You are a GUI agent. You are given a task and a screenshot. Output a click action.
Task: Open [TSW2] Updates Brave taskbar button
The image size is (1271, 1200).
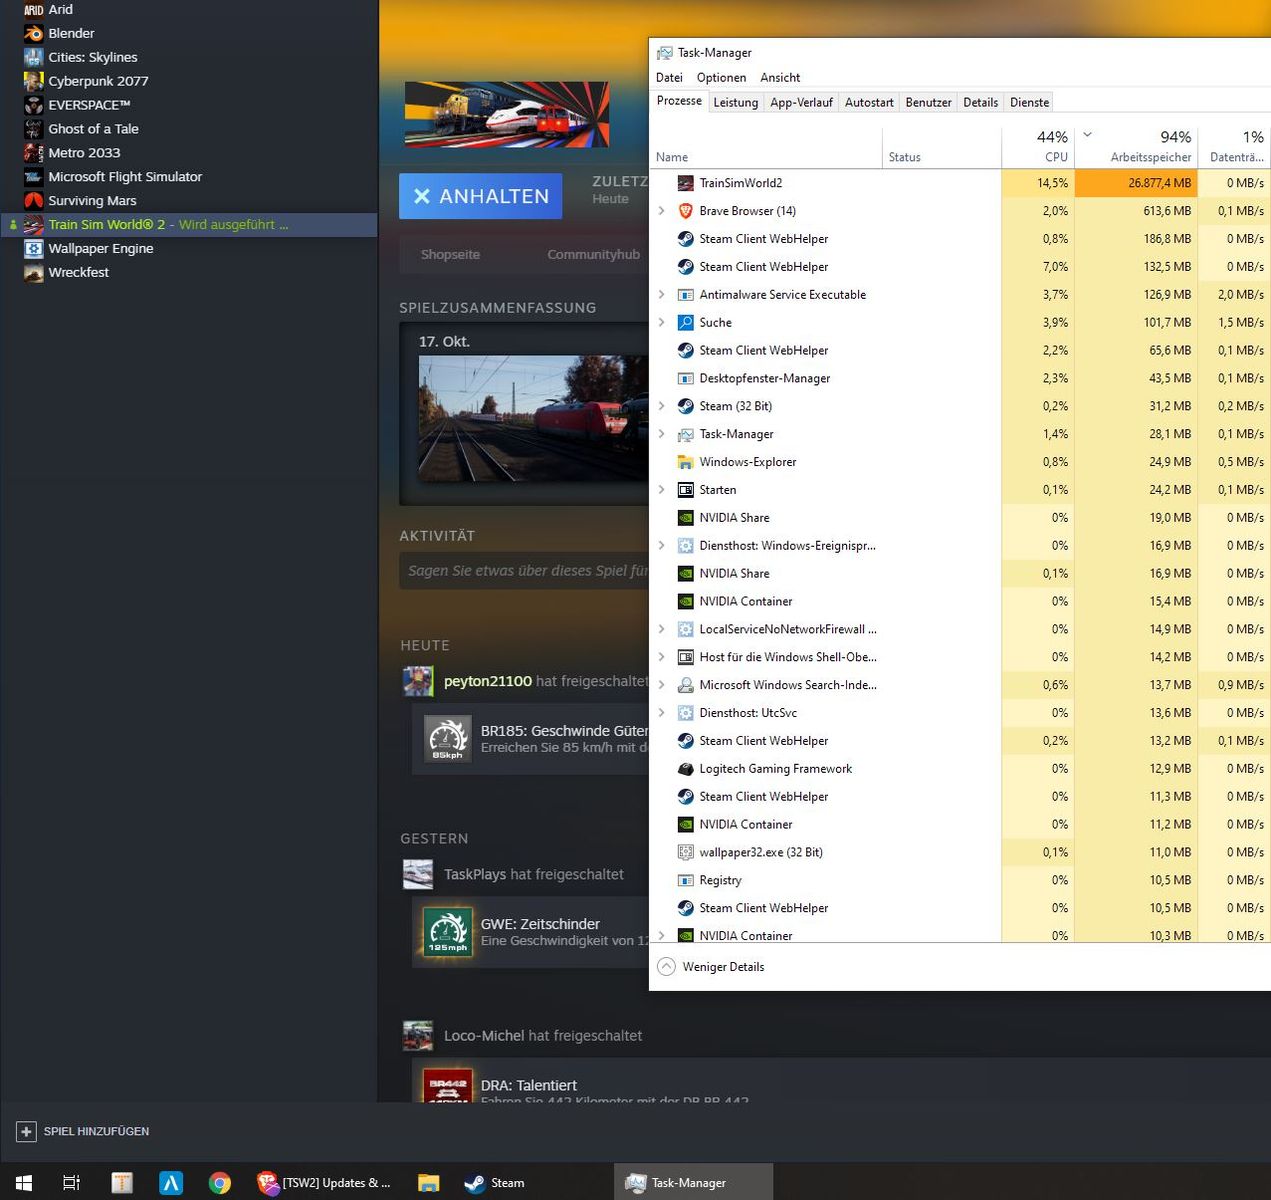[324, 1183]
